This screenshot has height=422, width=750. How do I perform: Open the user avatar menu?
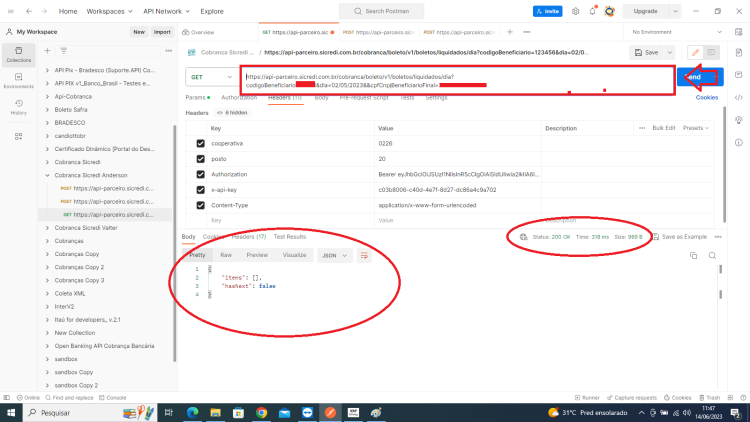[609, 11]
